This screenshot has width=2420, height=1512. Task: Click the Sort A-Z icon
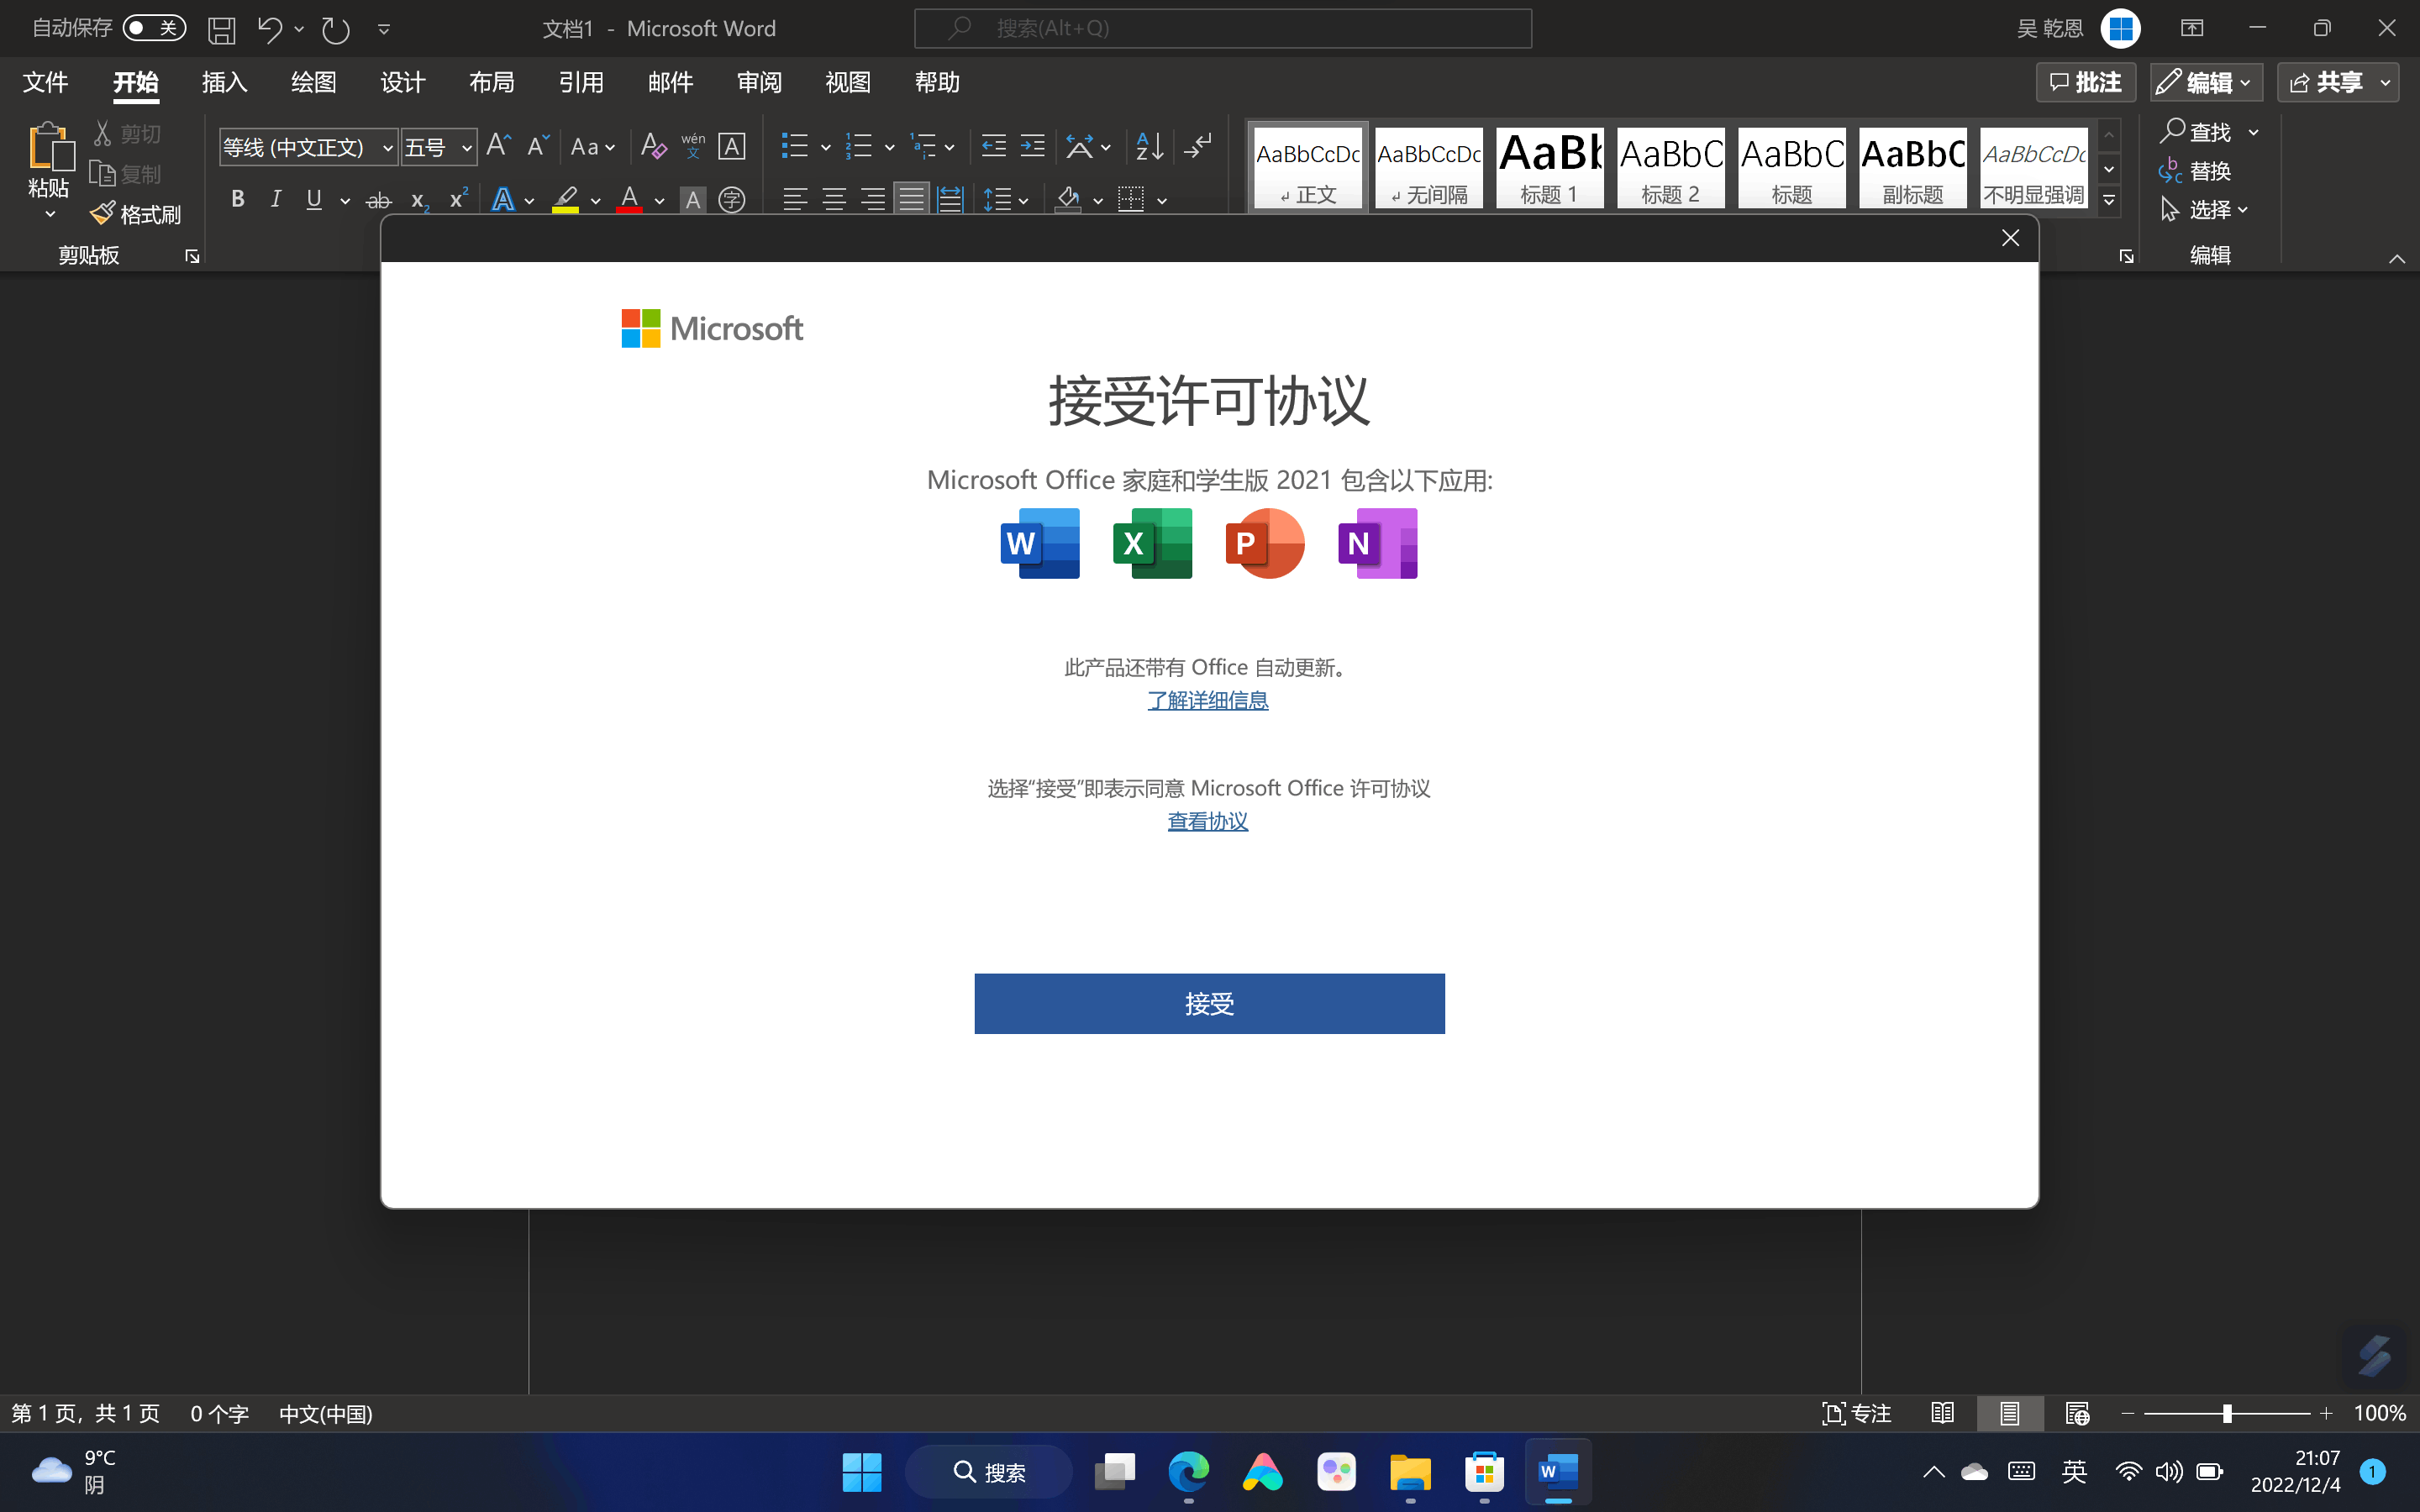click(1150, 146)
